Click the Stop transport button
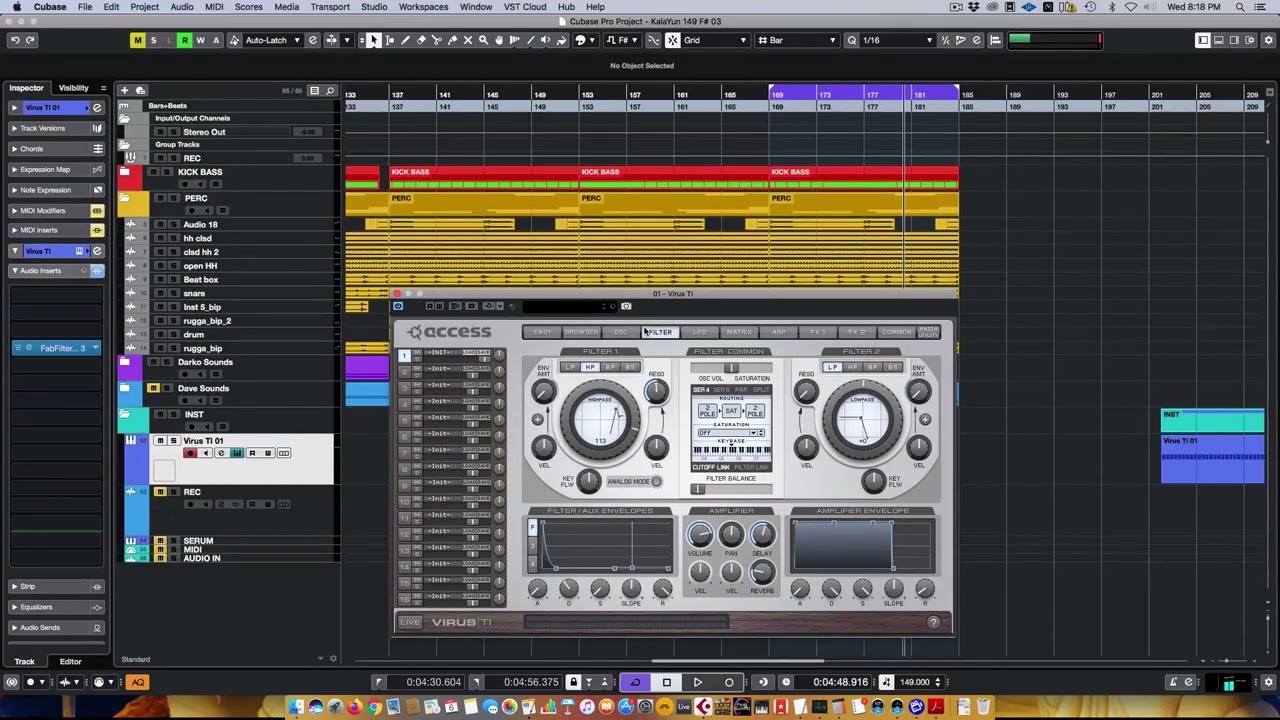Viewport: 1280px width, 720px height. 667,682
